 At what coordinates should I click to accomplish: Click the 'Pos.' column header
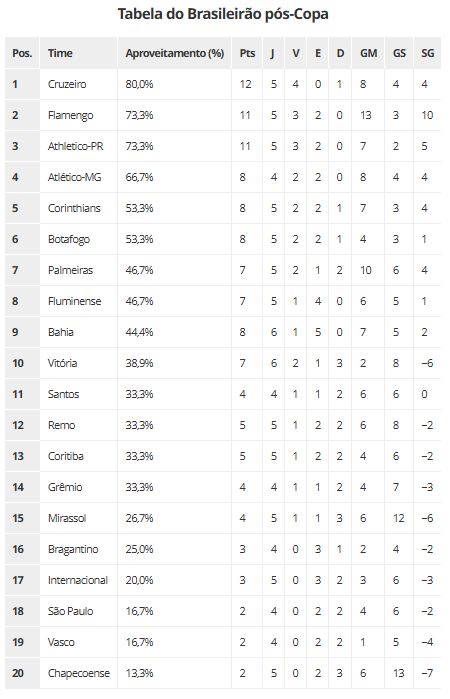click(x=22, y=53)
